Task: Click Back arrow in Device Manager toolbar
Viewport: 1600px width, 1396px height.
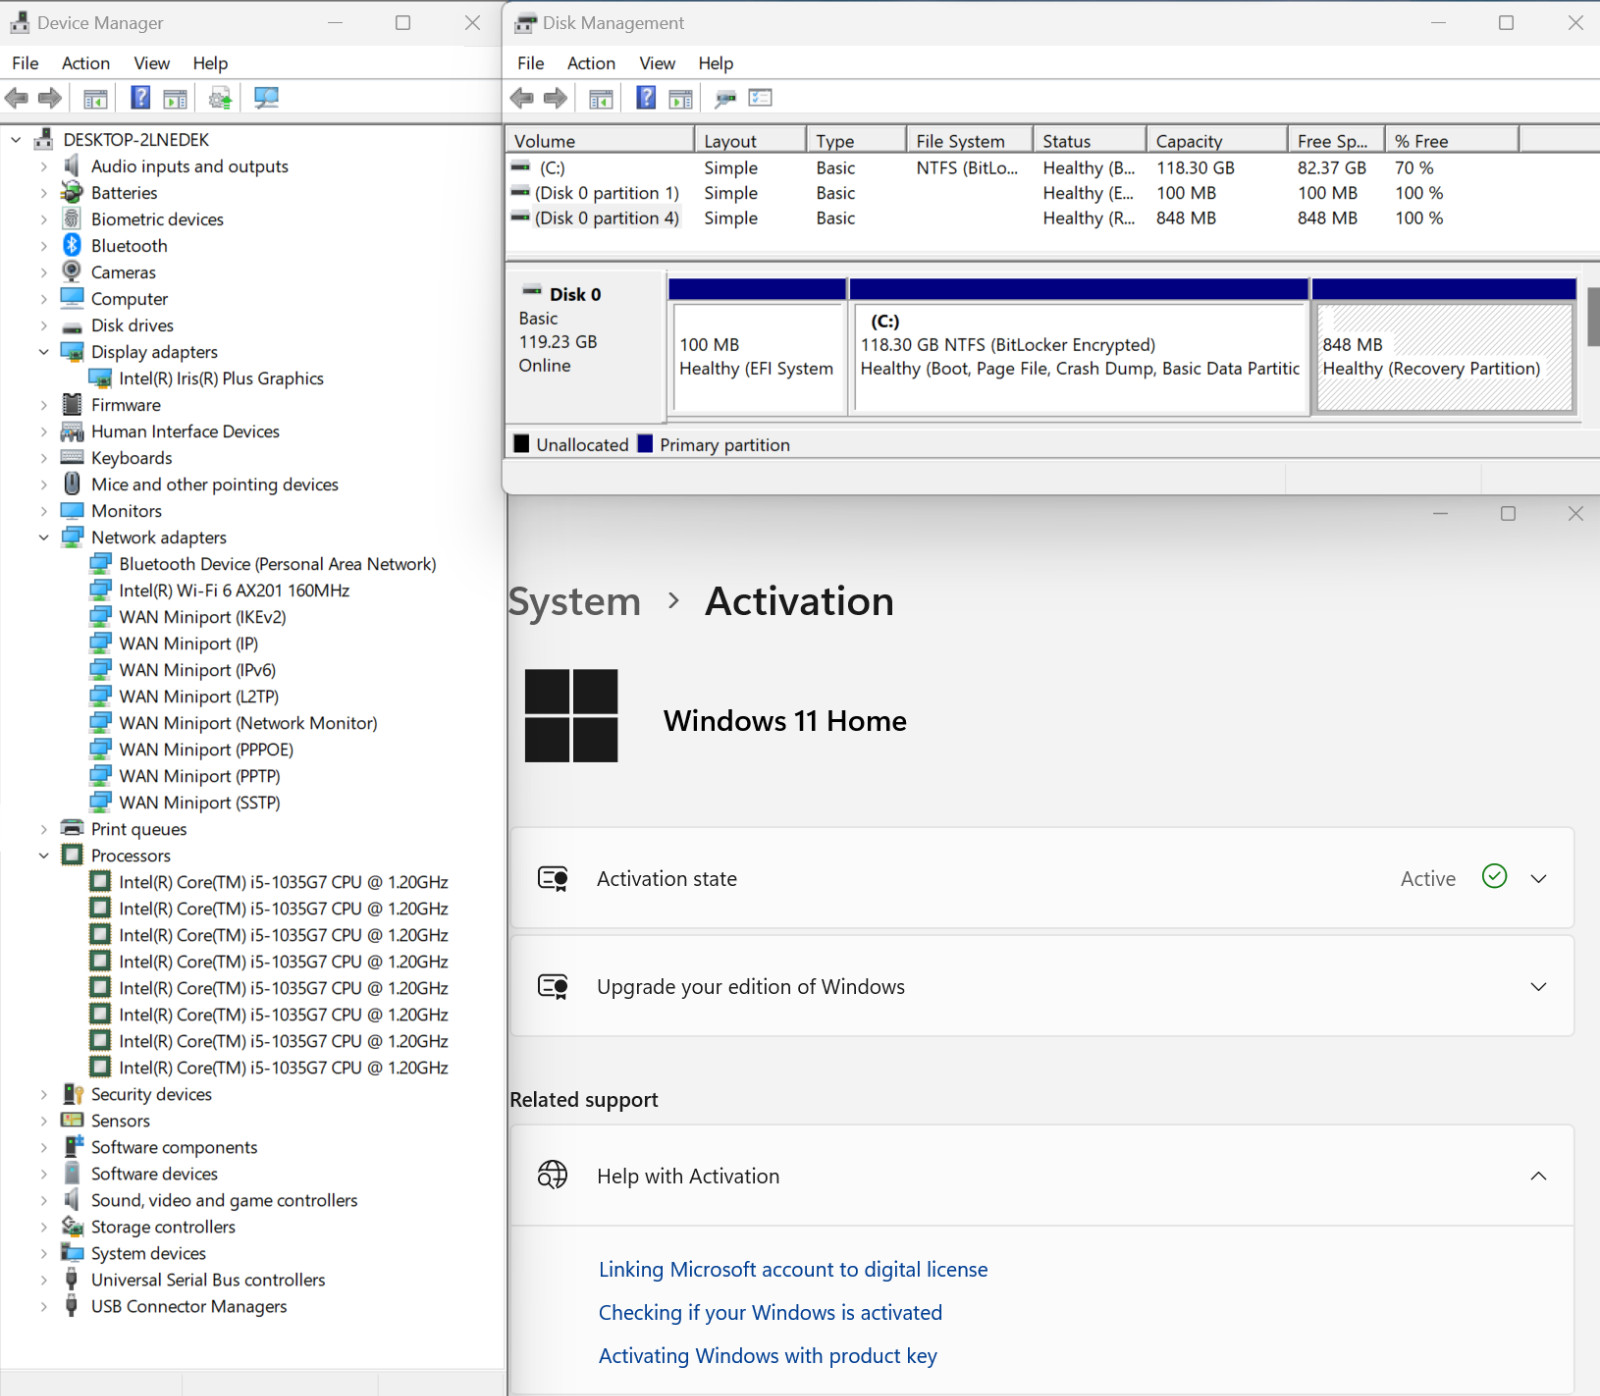Action: (17, 98)
